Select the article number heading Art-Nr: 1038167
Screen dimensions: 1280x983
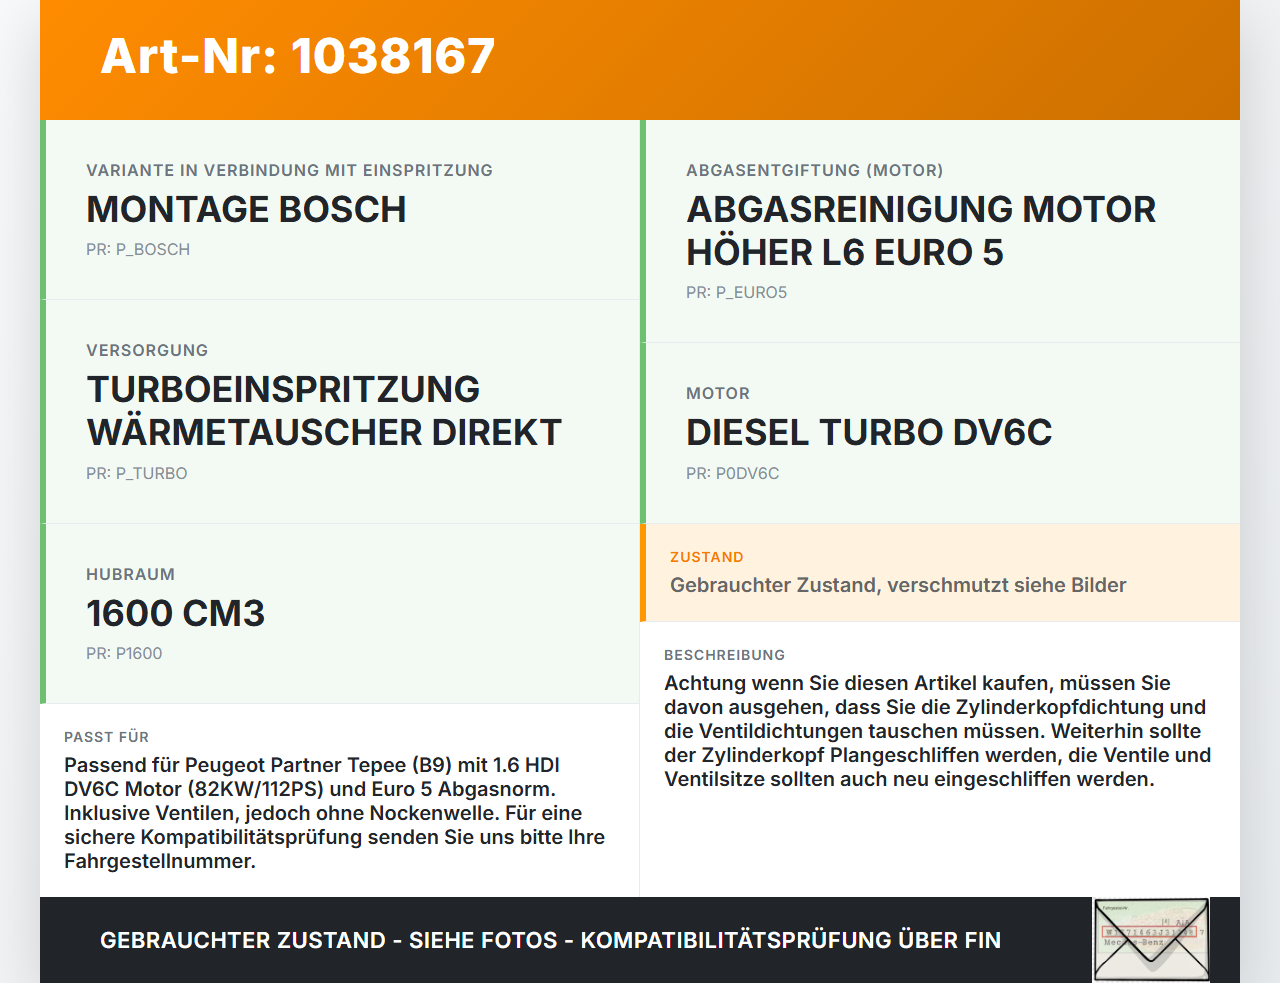(298, 56)
